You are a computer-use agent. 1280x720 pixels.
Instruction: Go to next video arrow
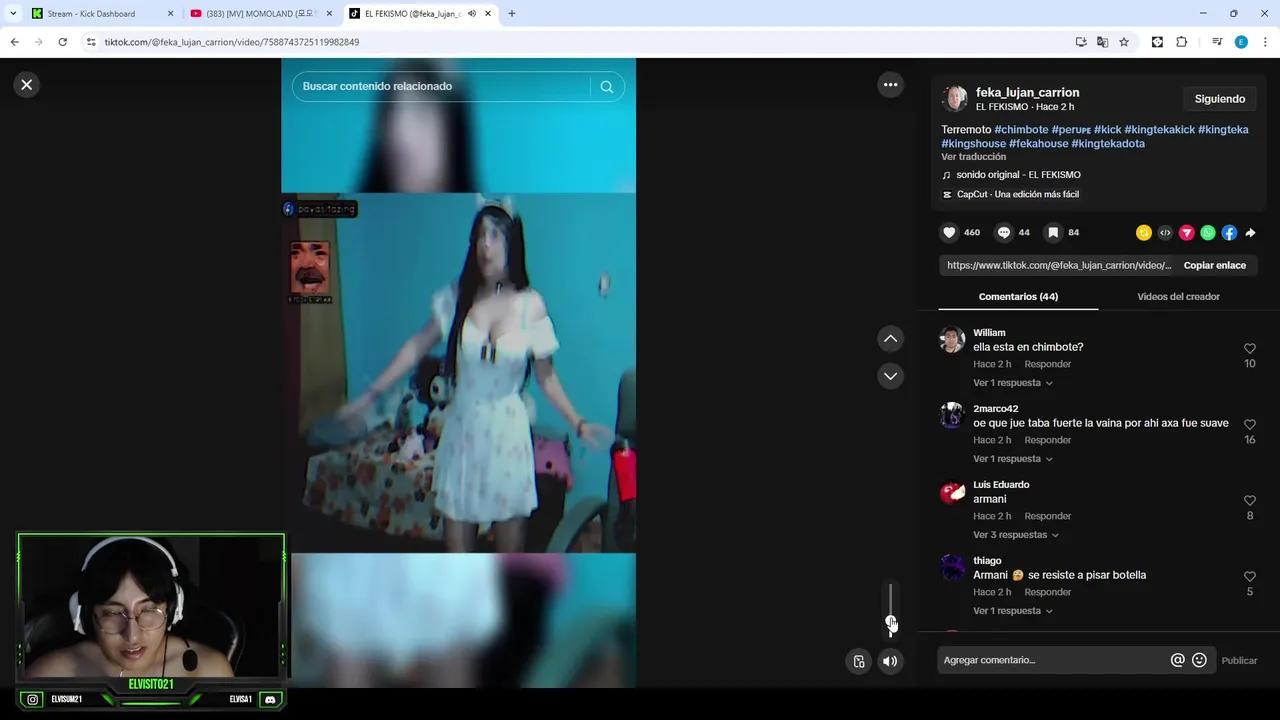coord(890,376)
